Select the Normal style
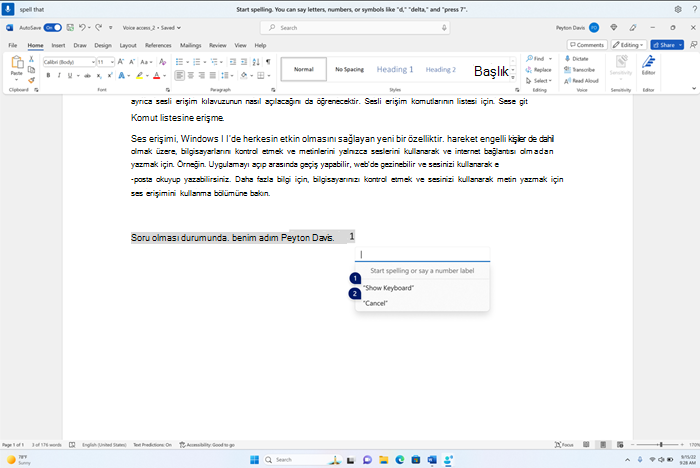Screen dimensions: 700x468 [304, 69]
